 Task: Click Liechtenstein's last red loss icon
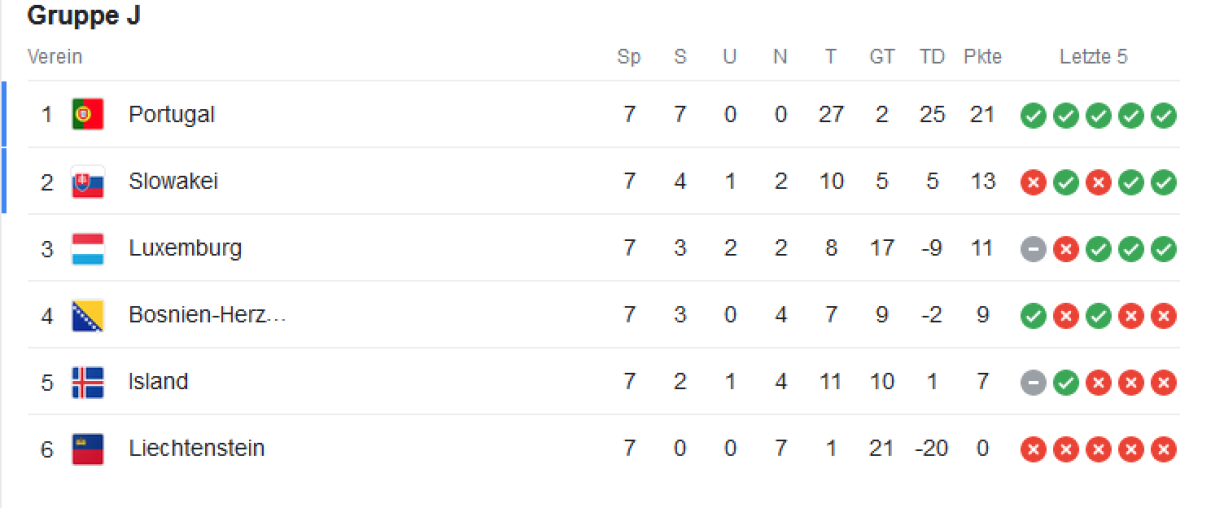(x=1163, y=449)
